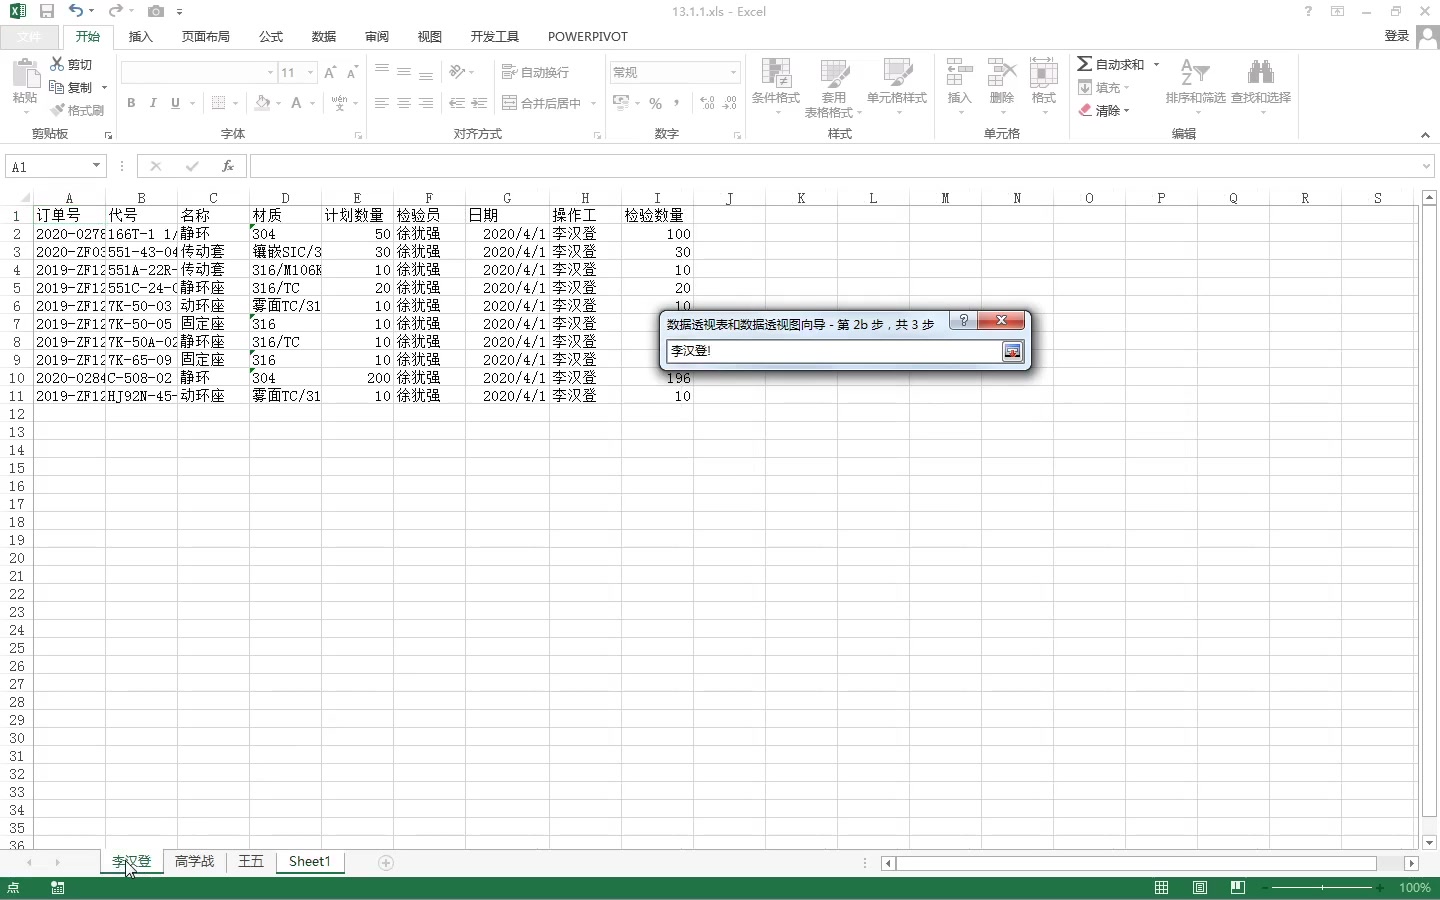Increase font size with large A icon
Viewport: 1440px width, 900px height.
point(330,72)
